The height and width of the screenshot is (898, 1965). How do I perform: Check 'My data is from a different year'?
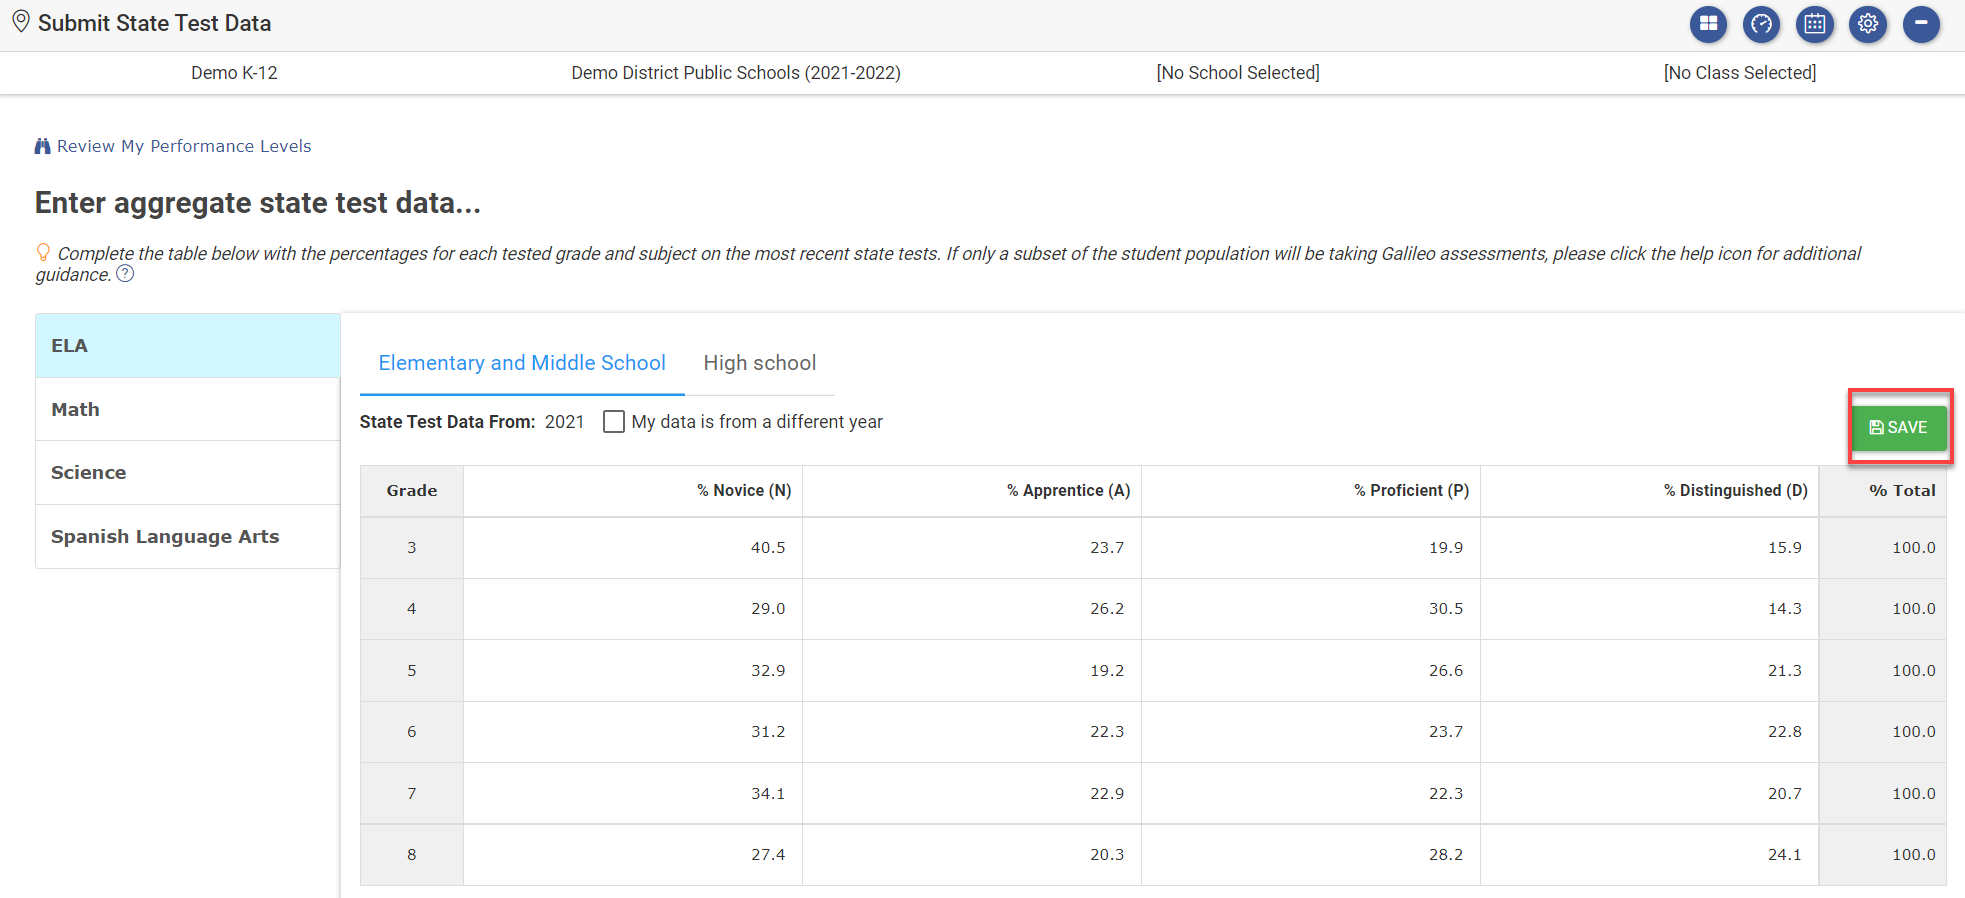614,422
